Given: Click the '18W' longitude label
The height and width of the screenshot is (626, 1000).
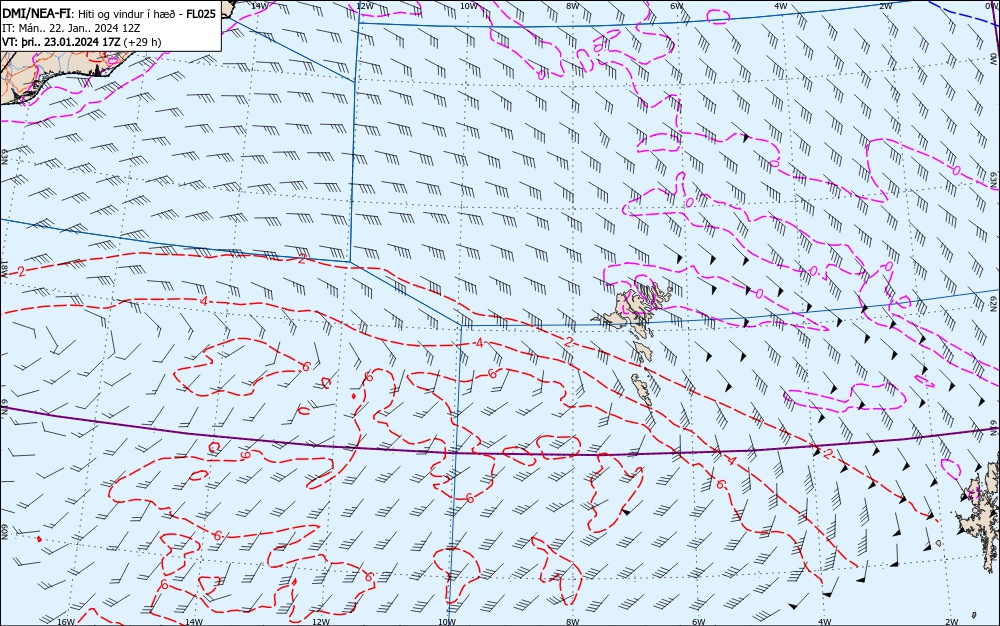Looking at the screenshot, I should pyautogui.click(x=4, y=268).
